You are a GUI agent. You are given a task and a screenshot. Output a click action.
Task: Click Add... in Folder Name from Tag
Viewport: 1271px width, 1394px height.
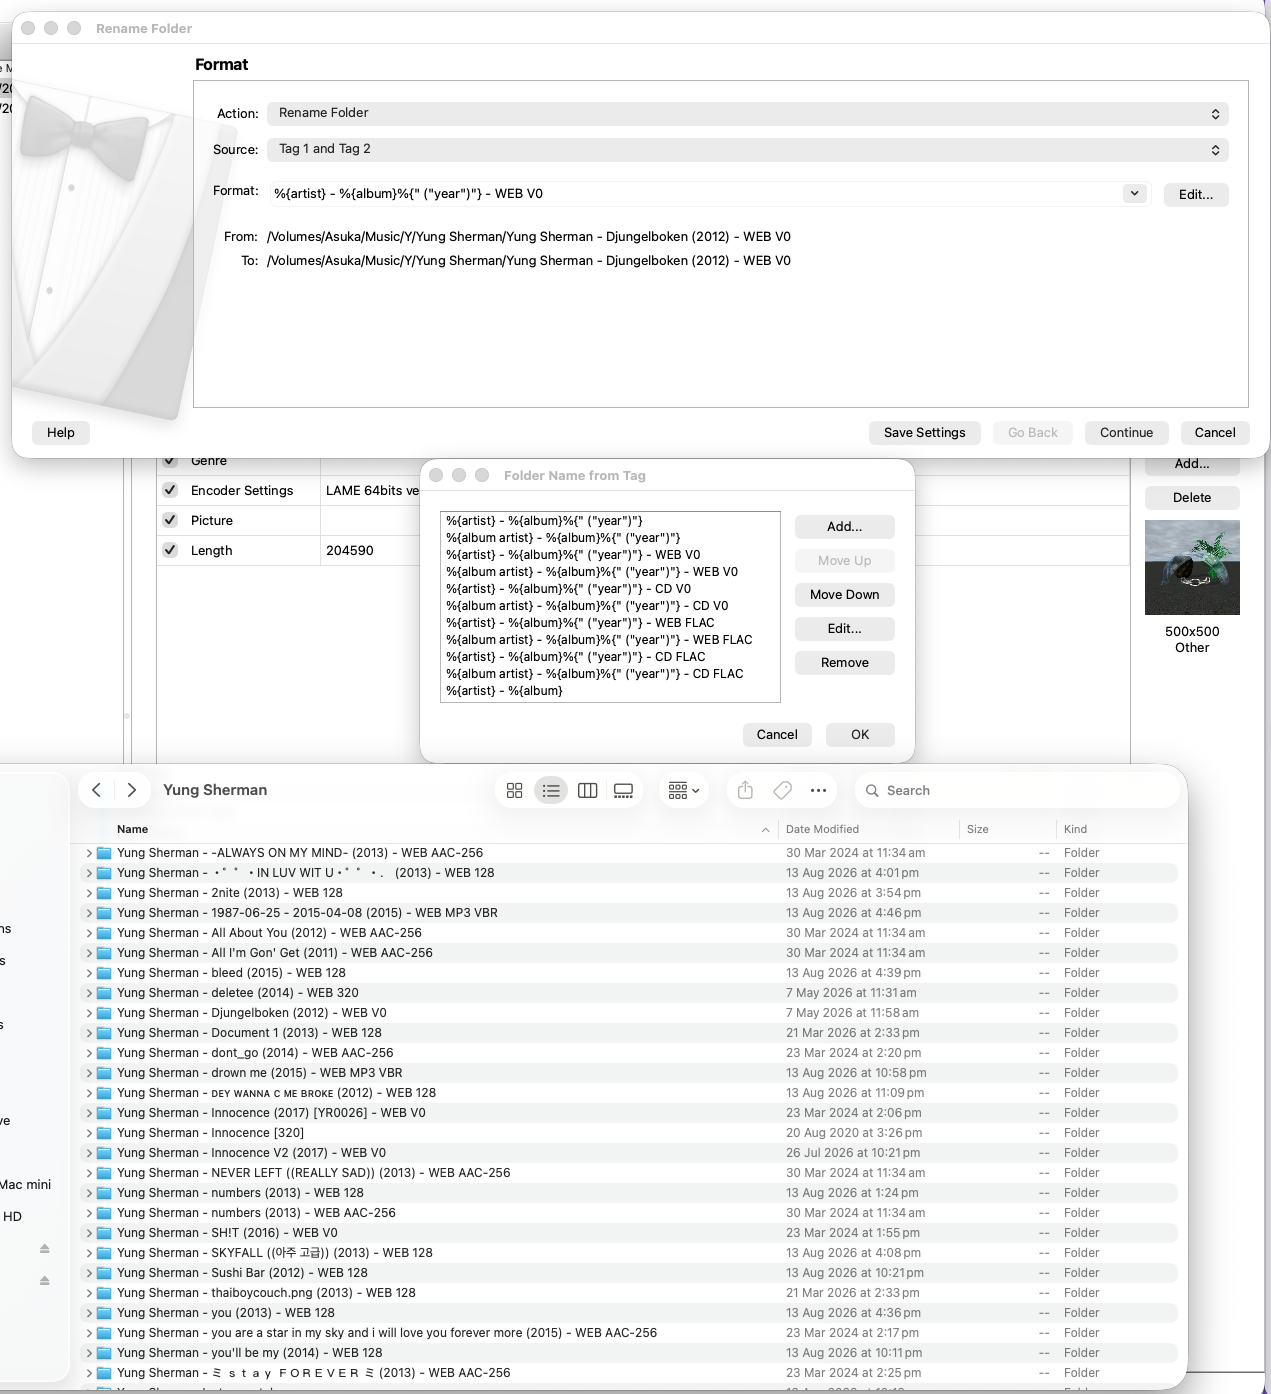click(845, 527)
